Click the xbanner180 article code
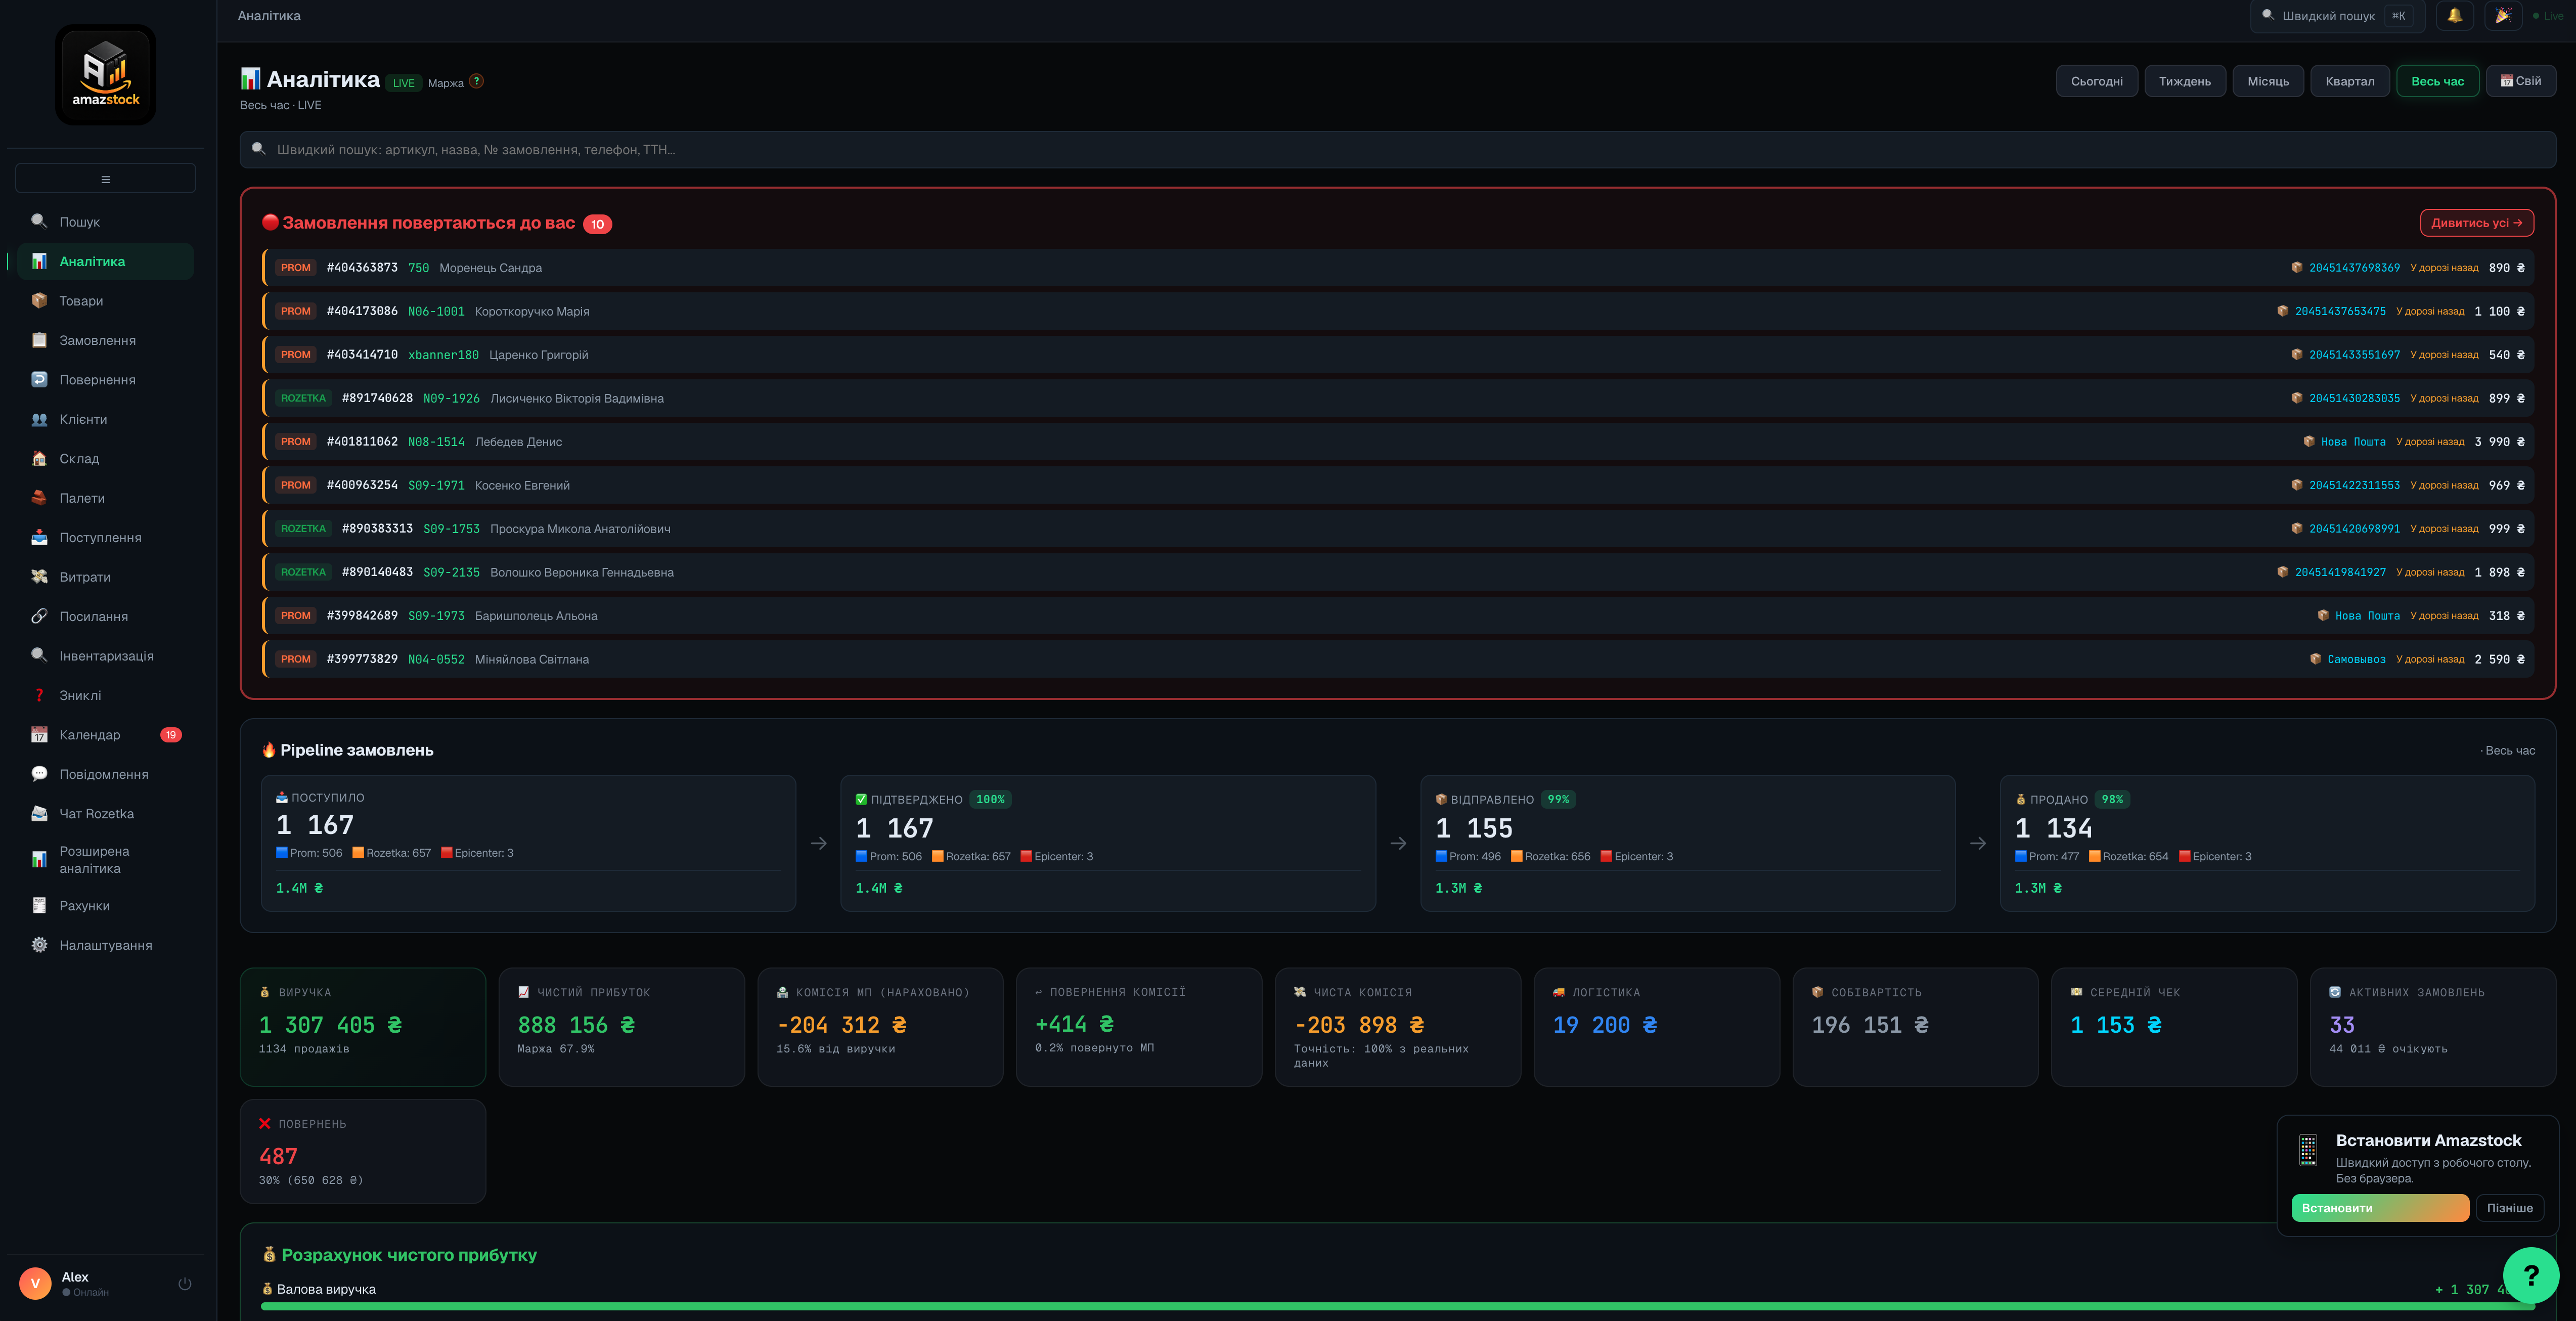 coord(443,355)
